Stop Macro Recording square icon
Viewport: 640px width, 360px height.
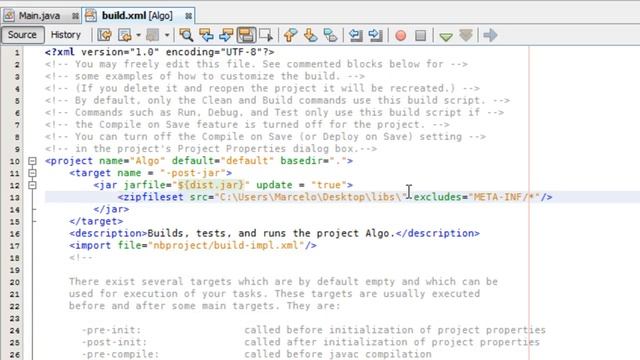pyautogui.click(x=420, y=36)
